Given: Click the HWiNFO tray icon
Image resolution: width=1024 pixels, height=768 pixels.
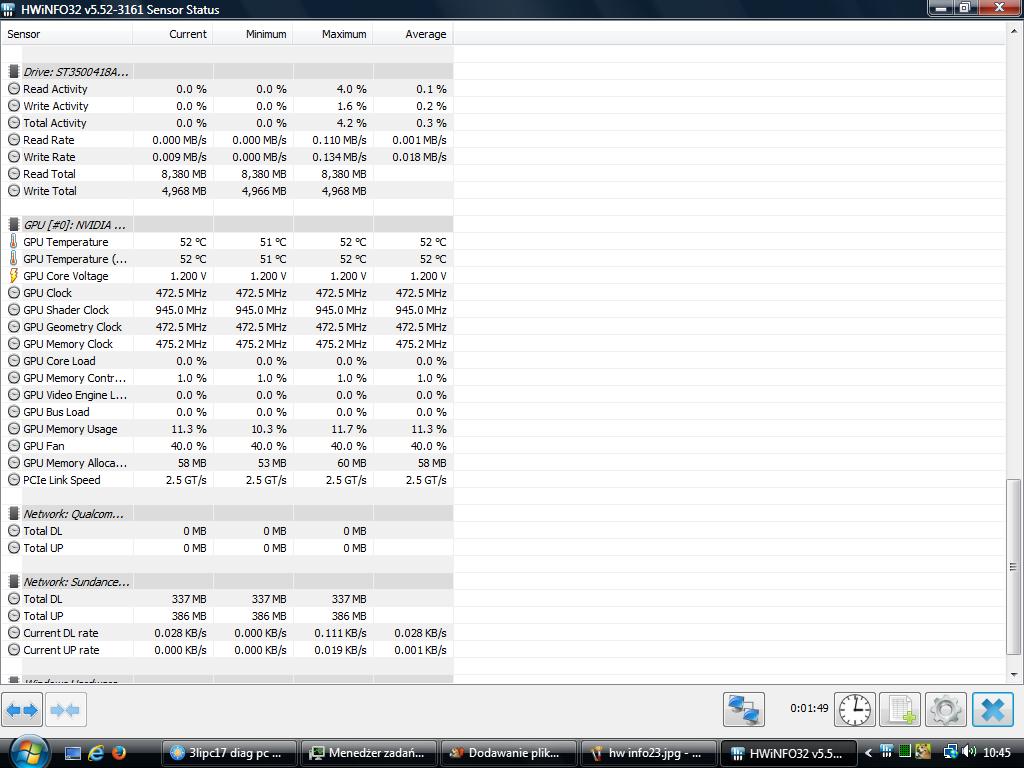Looking at the screenshot, I should pos(886,752).
